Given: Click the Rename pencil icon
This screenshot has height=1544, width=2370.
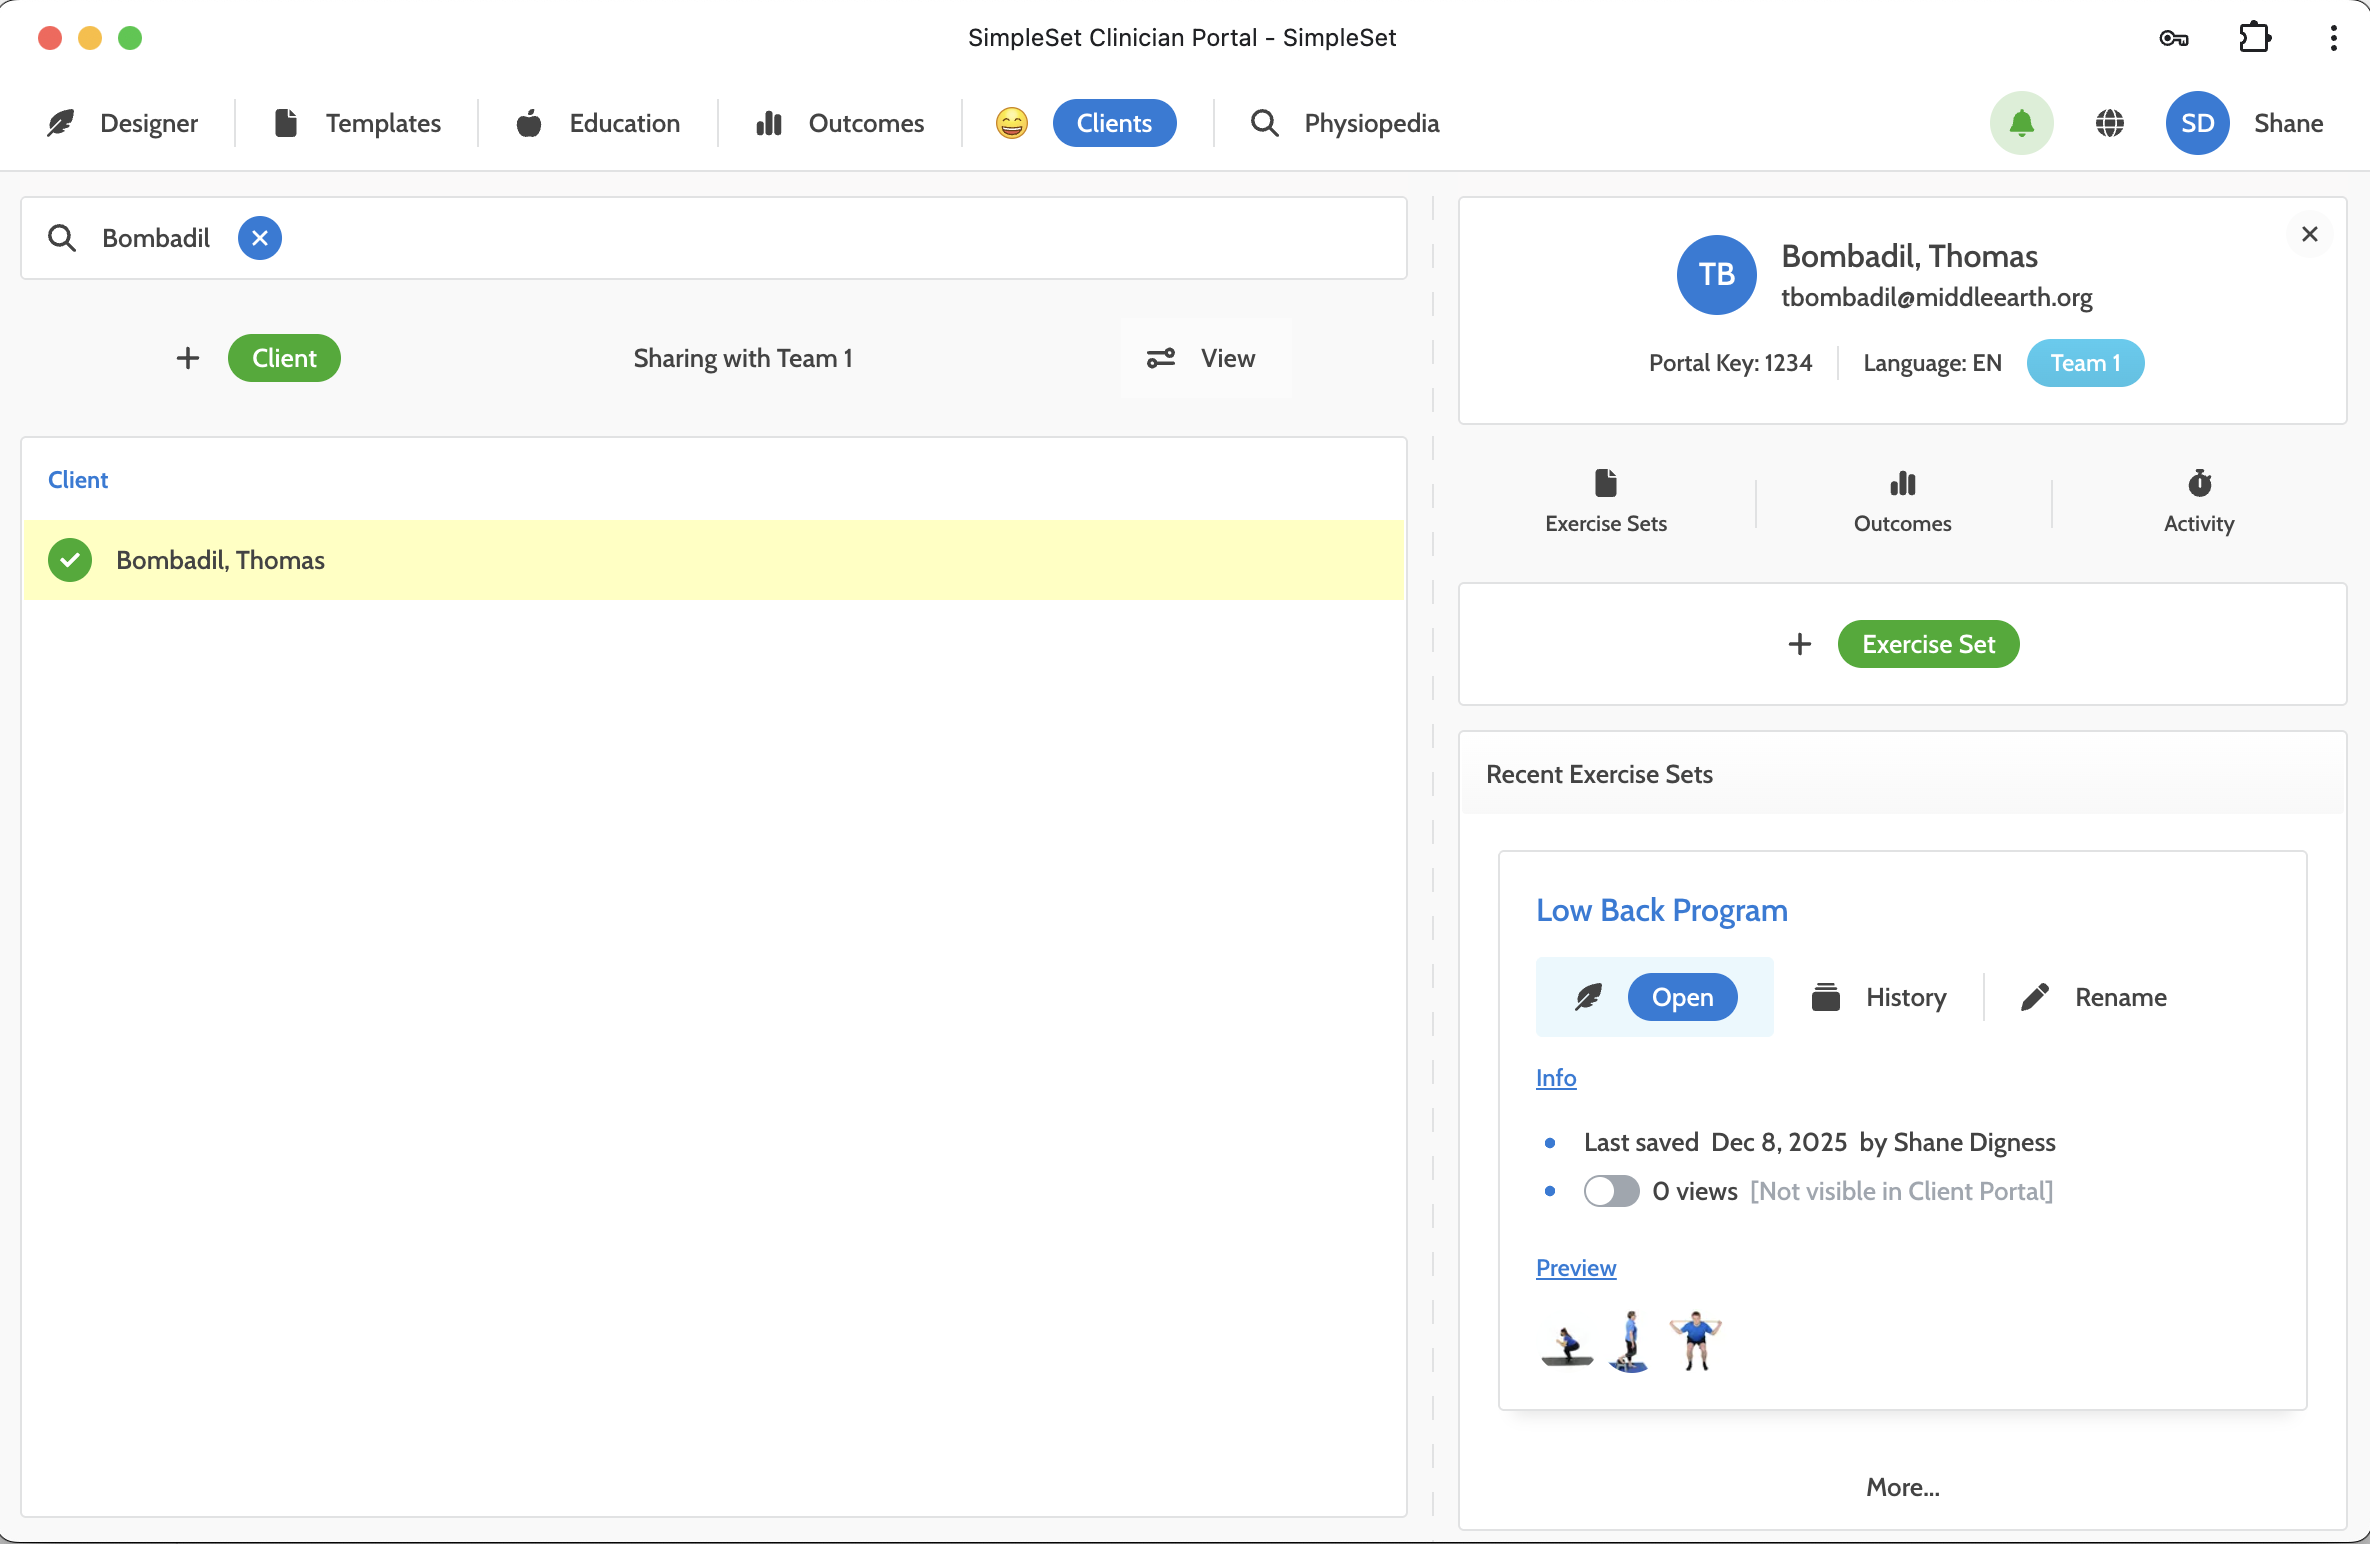Looking at the screenshot, I should coord(2034,997).
